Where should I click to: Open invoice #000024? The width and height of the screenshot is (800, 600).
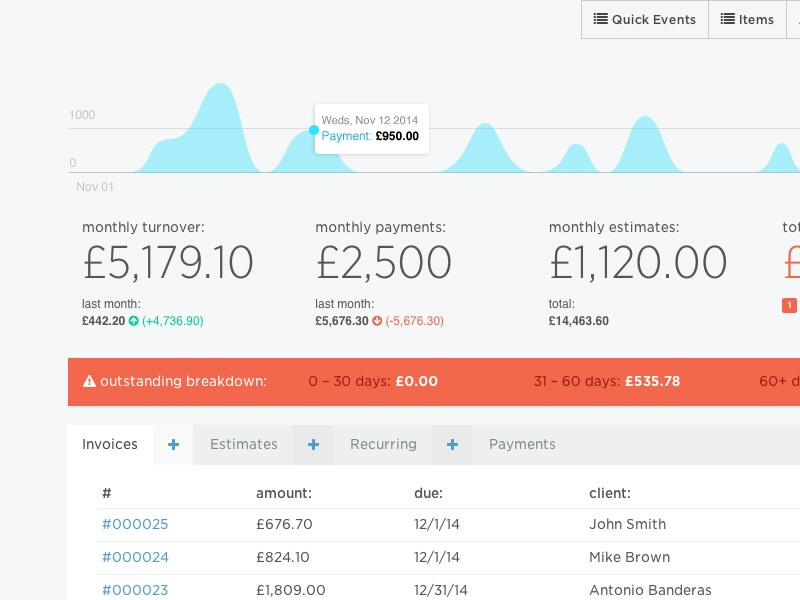[x=135, y=557]
